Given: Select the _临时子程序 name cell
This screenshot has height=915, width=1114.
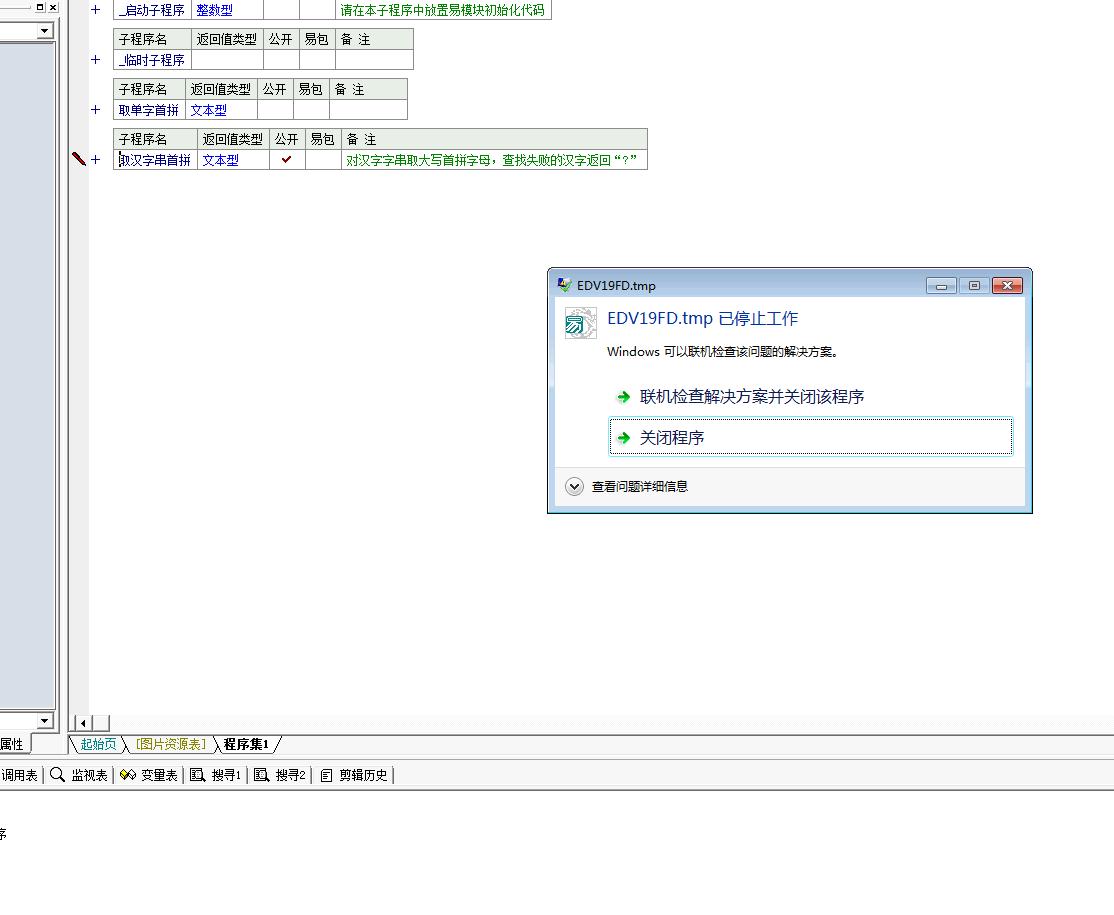Looking at the screenshot, I should [152, 60].
